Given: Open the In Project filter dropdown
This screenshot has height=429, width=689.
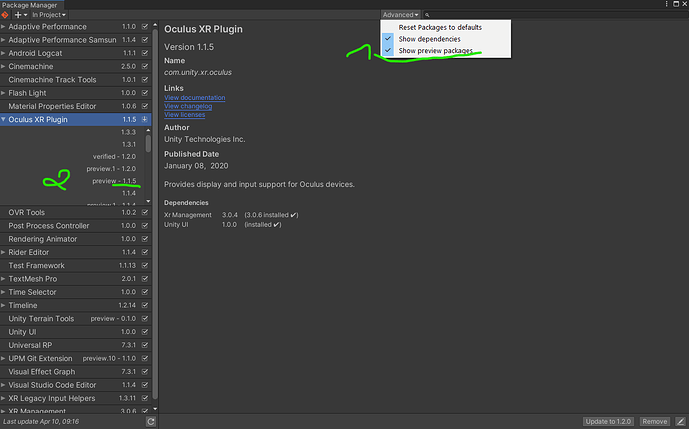Looking at the screenshot, I should tap(49, 15).
